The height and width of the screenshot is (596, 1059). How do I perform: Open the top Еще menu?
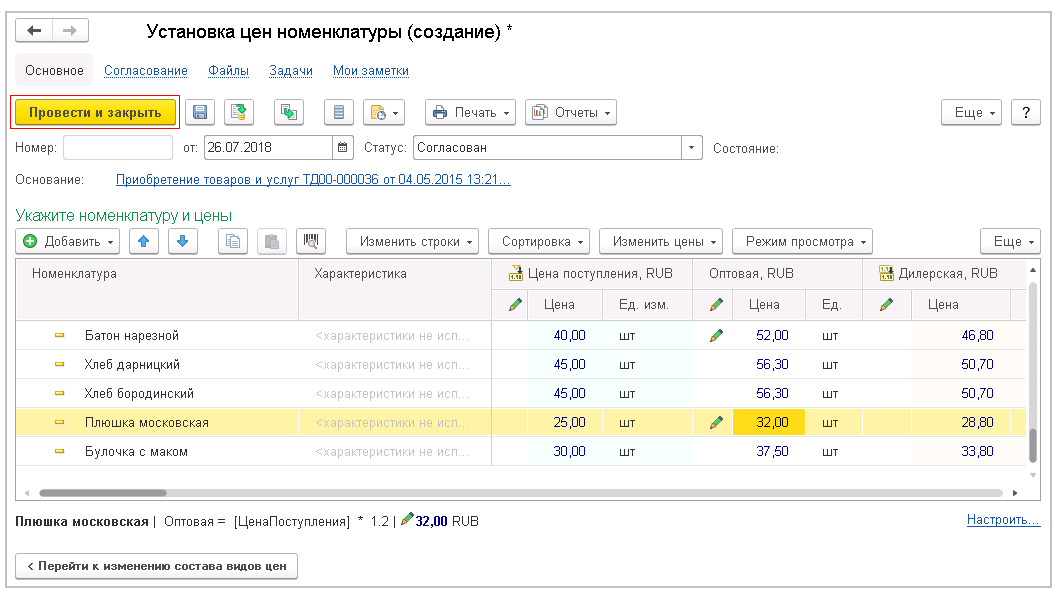tap(971, 112)
